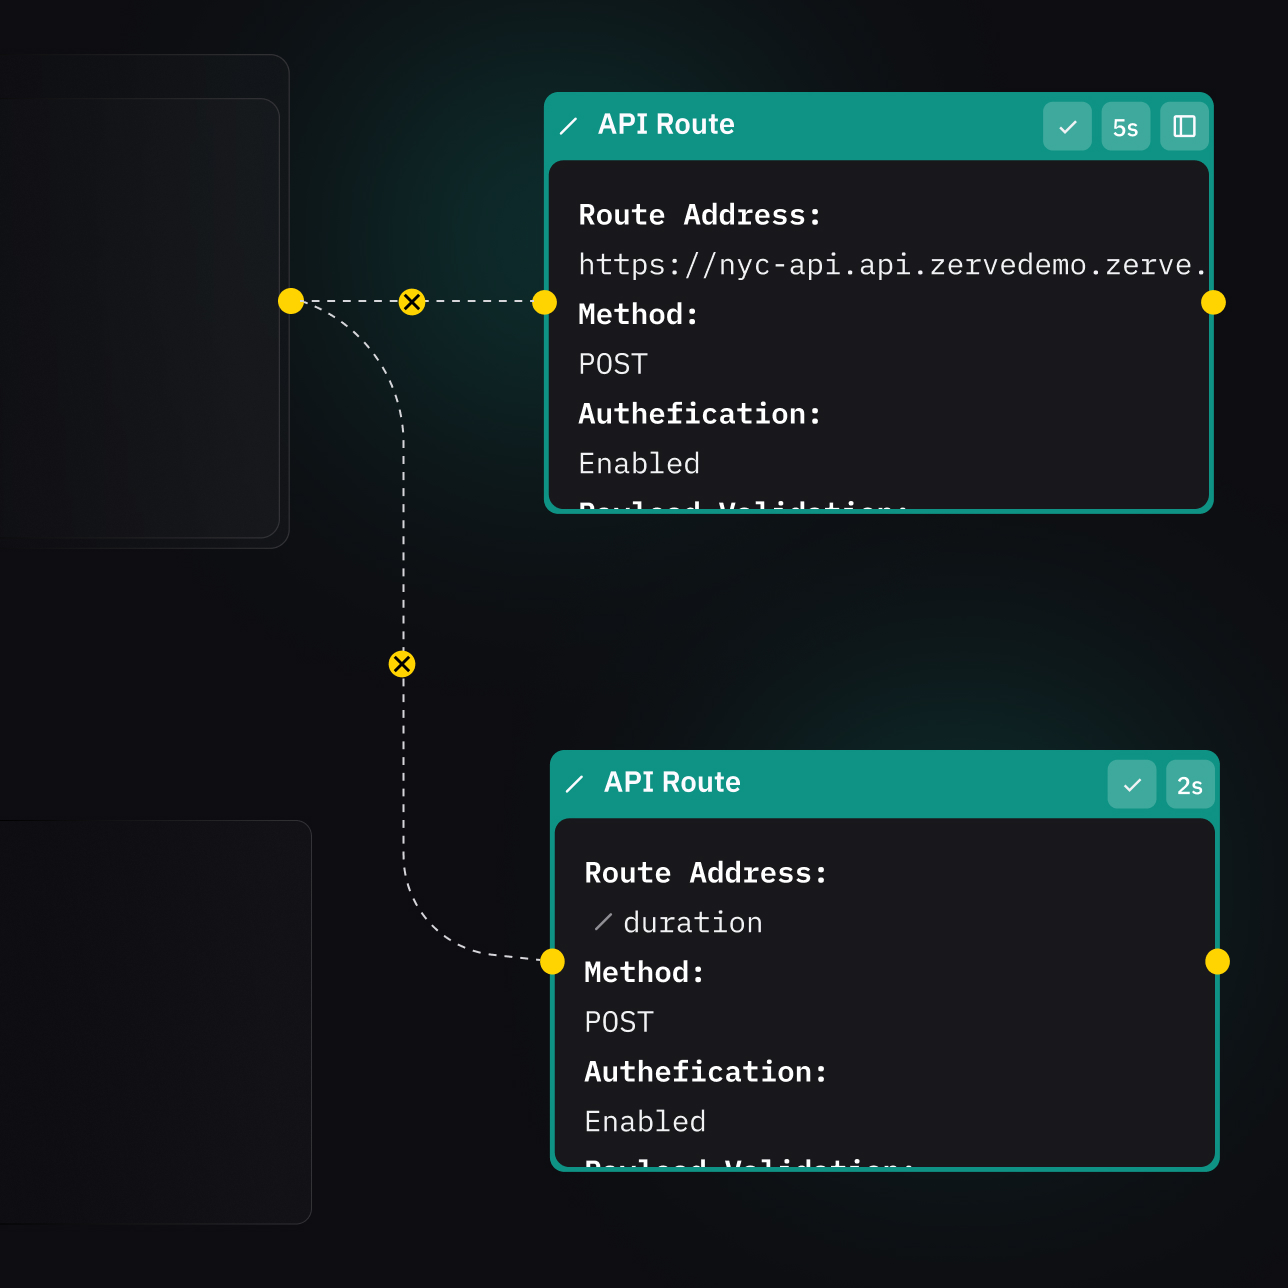Click the nyc-api route address URL
The image size is (1288, 1288).
(890, 265)
